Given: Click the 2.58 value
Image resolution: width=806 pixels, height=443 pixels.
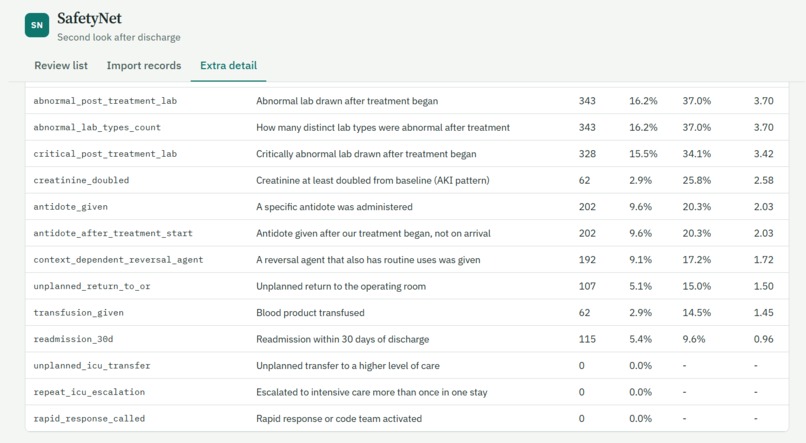Looking at the screenshot, I should point(763,180).
